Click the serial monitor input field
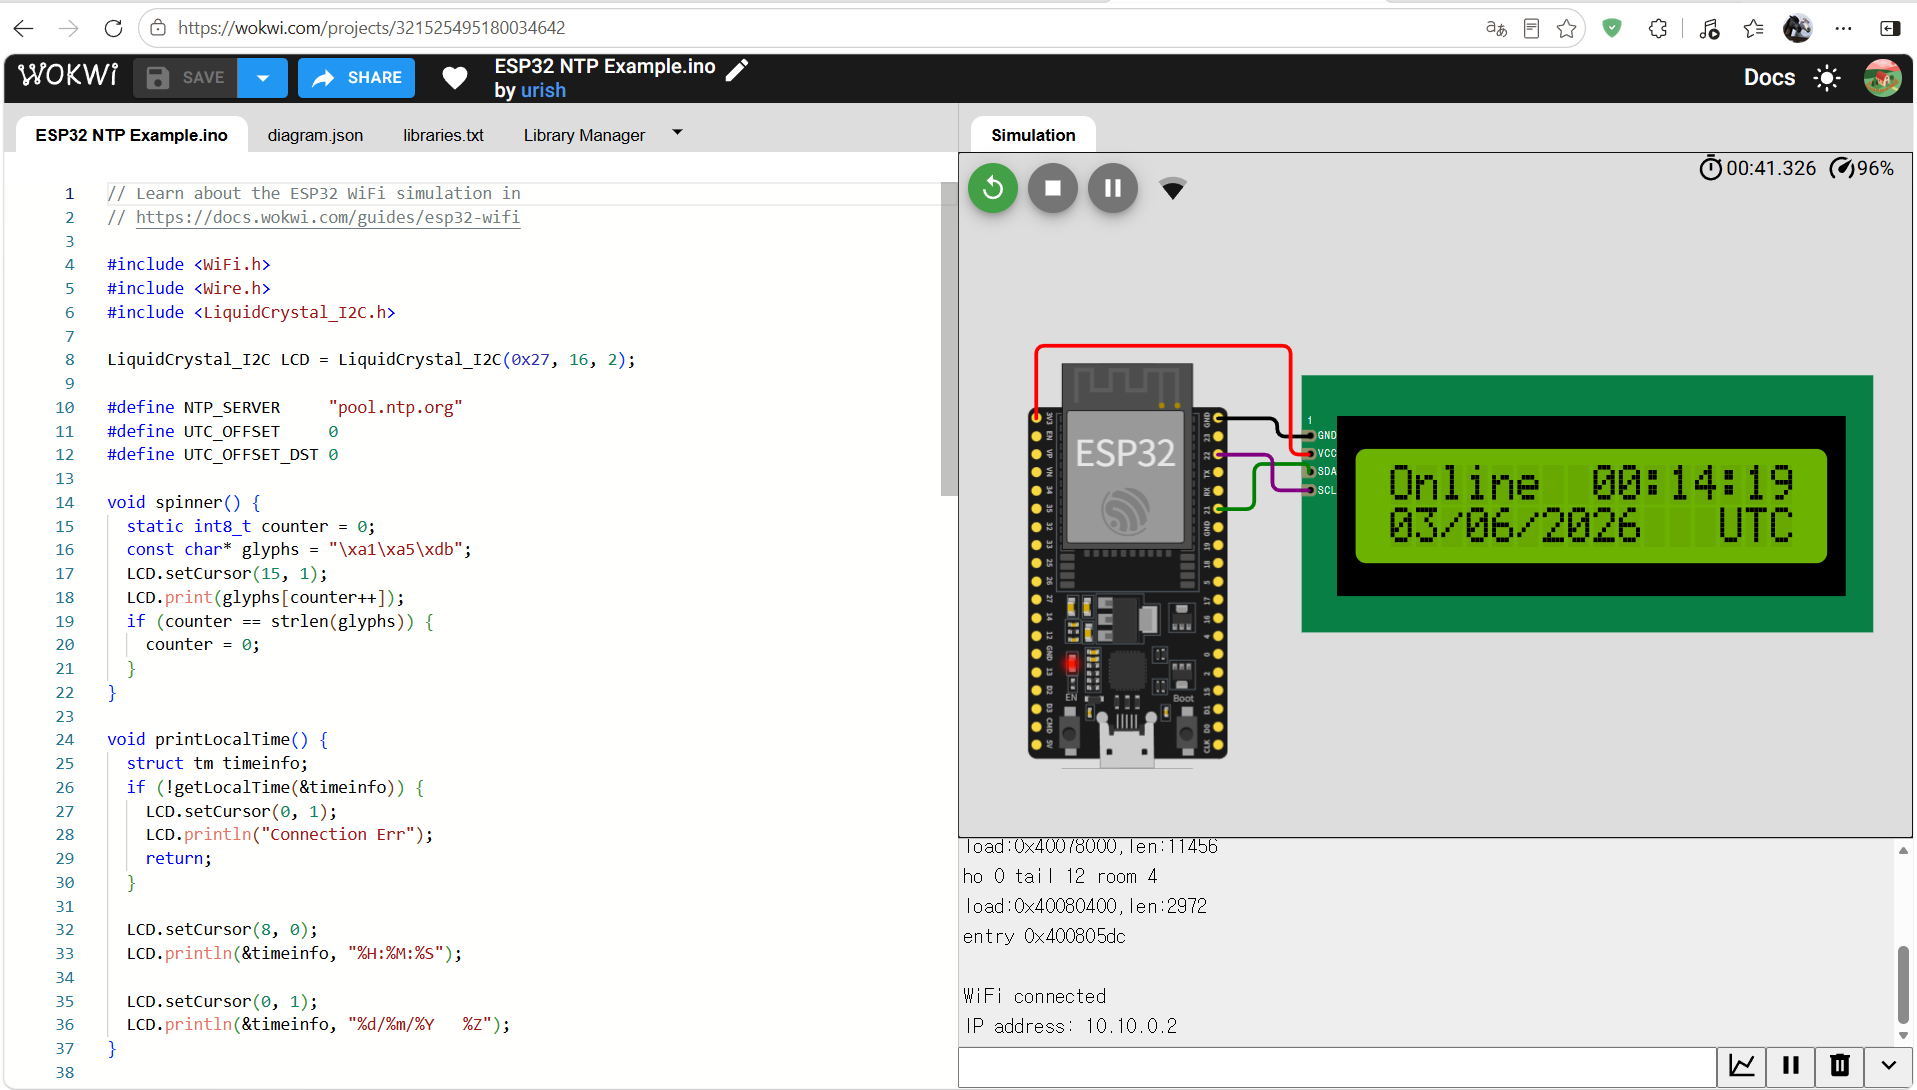The width and height of the screenshot is (1917, 1090). 1337,1067
